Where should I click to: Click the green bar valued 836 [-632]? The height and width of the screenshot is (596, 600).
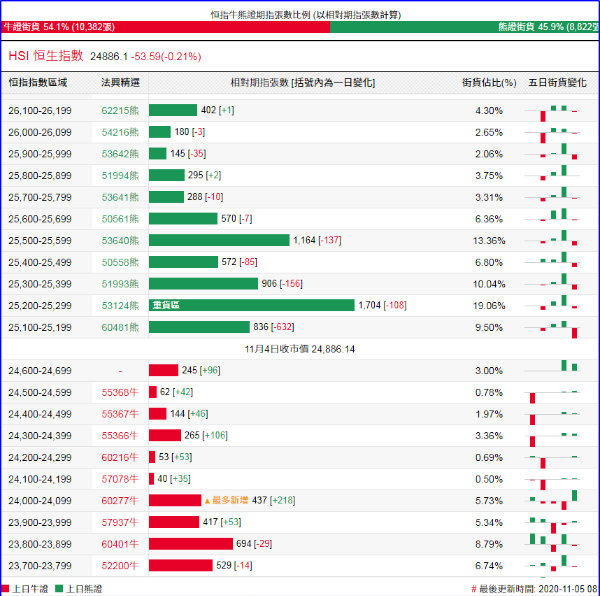pos(199,327)
